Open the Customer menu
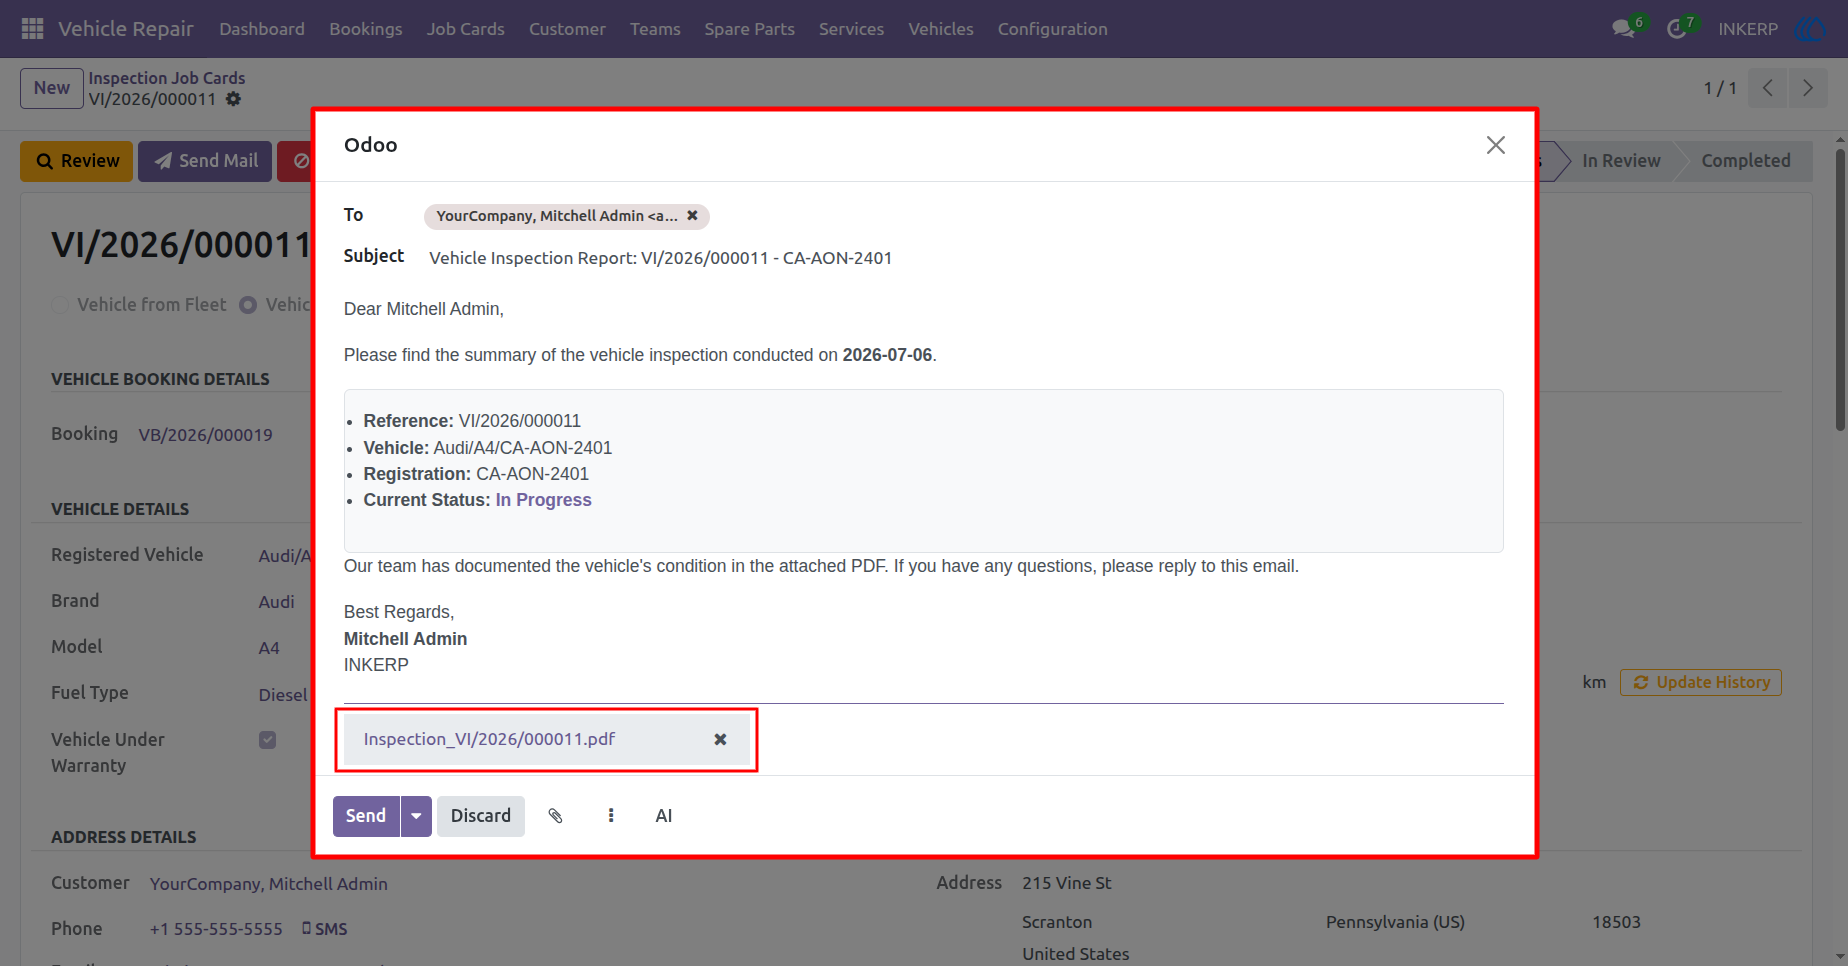The height and width of the screenshot is (966, 1848). [567, 29]
